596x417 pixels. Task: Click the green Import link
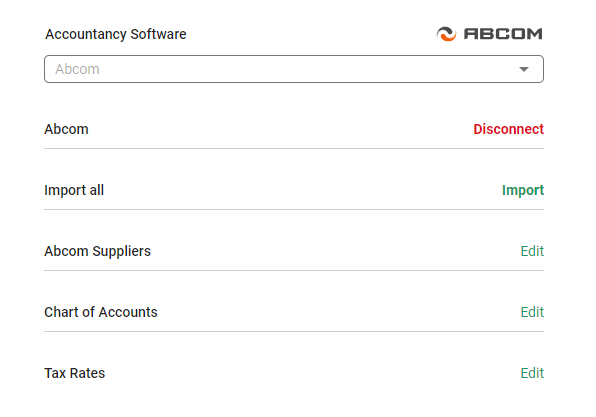(x=523, y=190)
